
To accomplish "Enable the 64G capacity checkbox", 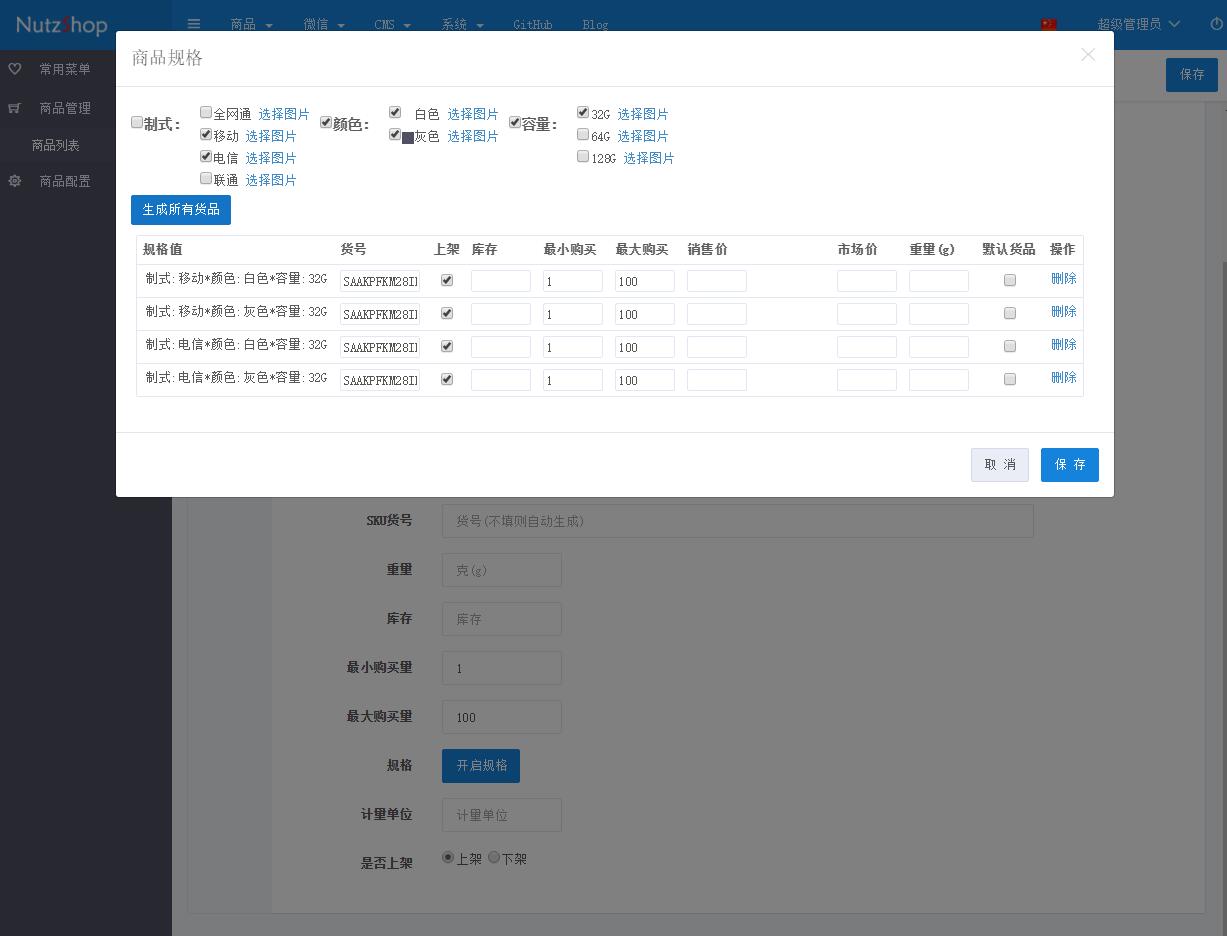I will [x=583, y=135].
